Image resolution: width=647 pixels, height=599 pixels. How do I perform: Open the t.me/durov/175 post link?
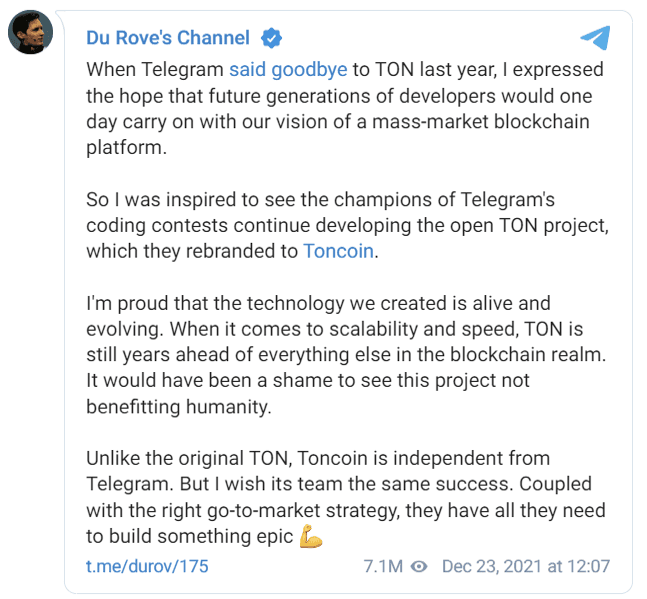pyautogui.click(x=147, y=566)
